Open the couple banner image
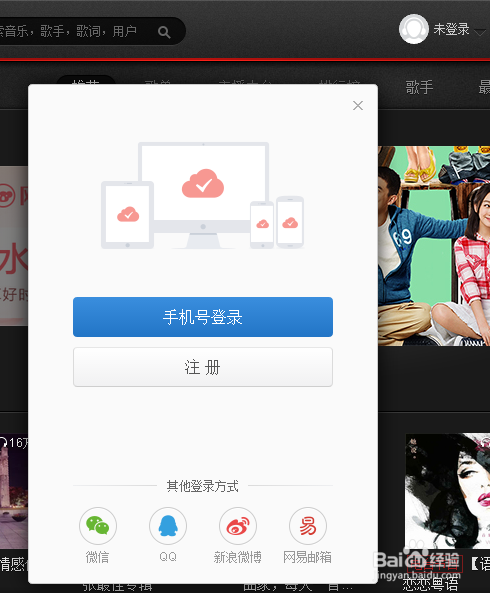Image resolution: width=490 pixels, height=593 pixels. pos(434,246)
